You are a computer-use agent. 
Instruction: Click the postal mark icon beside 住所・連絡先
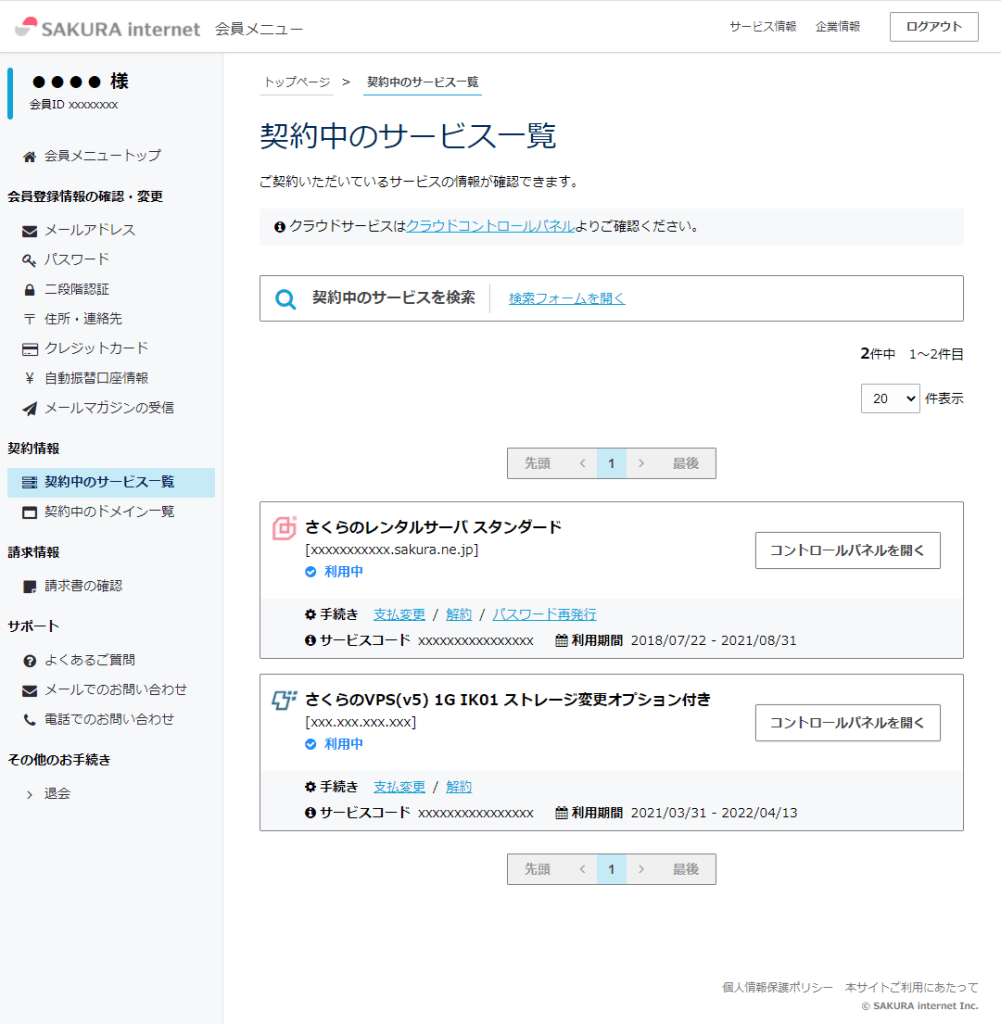(29, 319)
